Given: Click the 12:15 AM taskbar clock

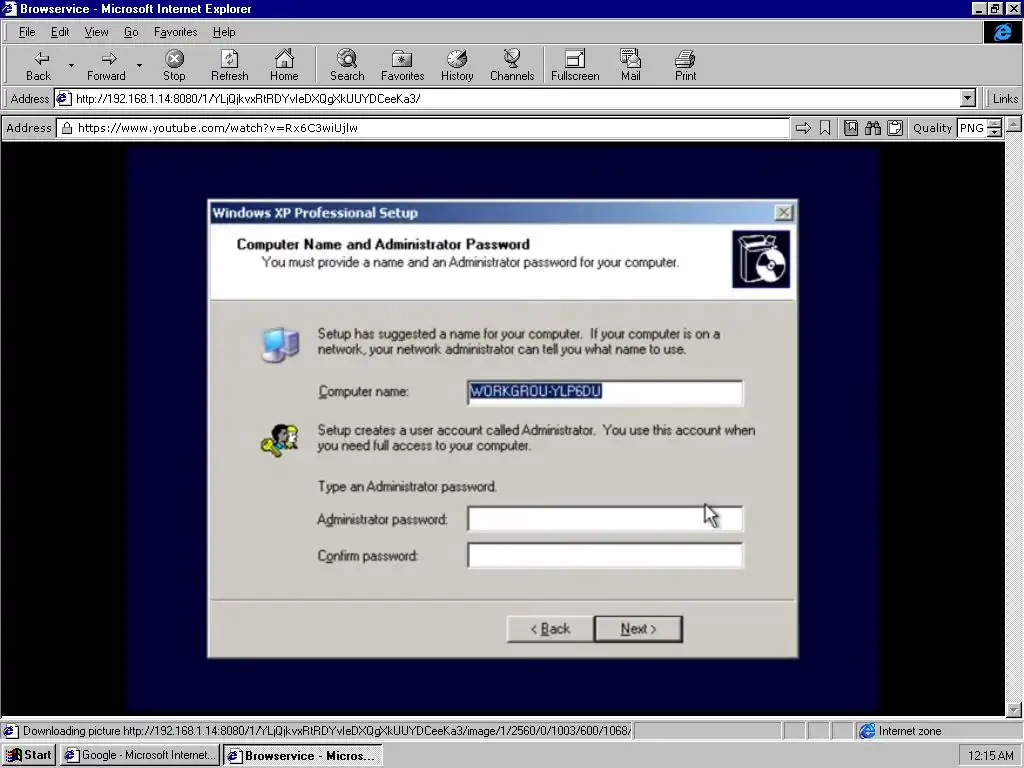Looking at the screenshot, I should point(990,756).
